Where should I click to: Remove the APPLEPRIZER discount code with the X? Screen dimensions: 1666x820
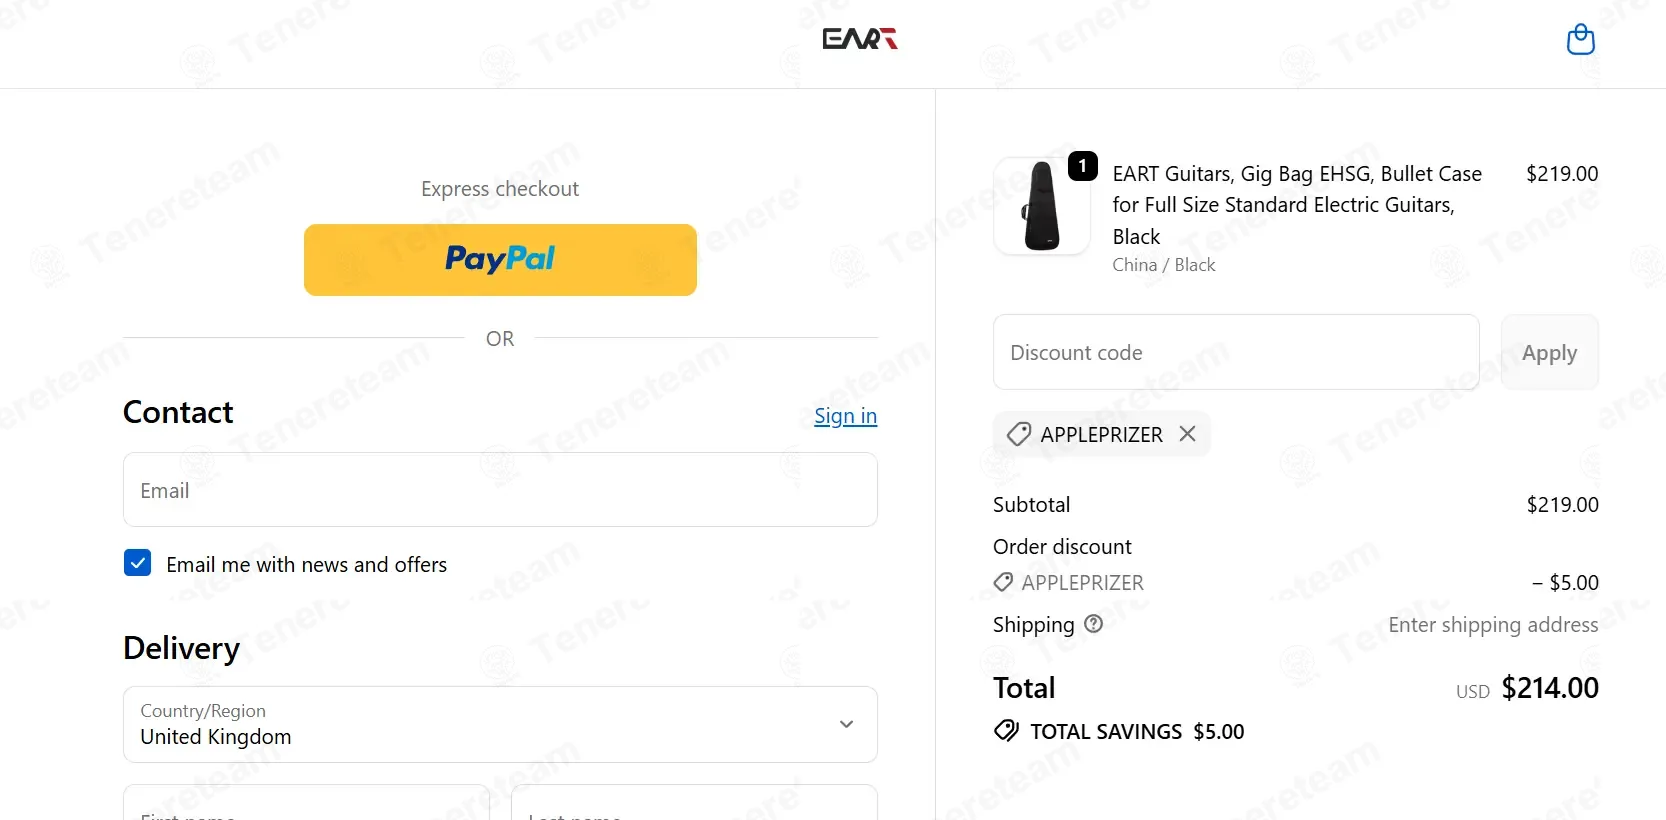[x=1187, y=434]
